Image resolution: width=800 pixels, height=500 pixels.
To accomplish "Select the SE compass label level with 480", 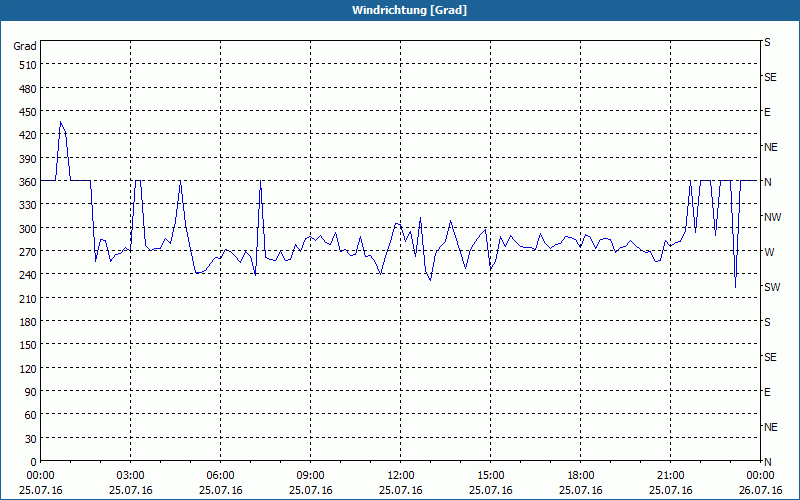I will pyautogui.click(x=770, y=78).
